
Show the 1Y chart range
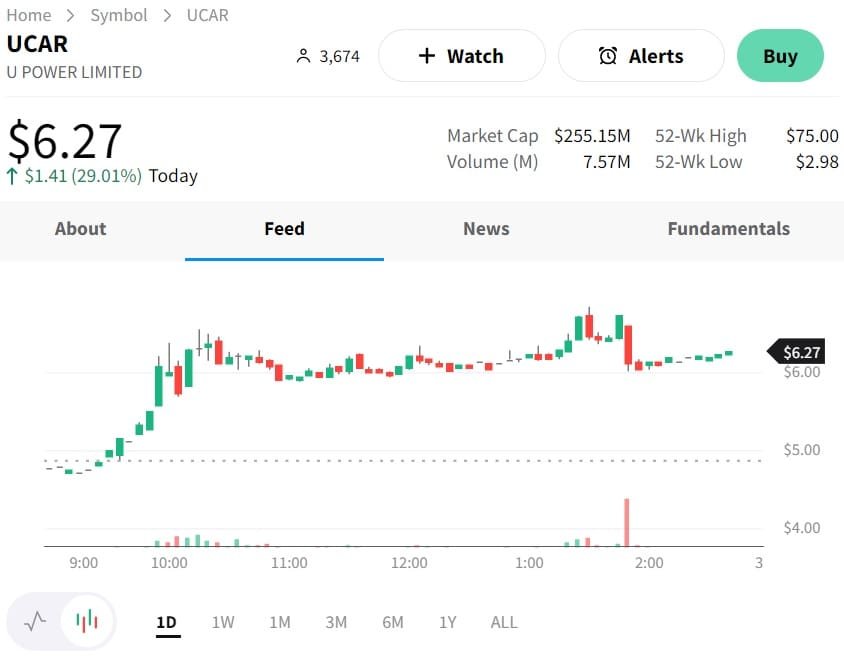point(448,622)
